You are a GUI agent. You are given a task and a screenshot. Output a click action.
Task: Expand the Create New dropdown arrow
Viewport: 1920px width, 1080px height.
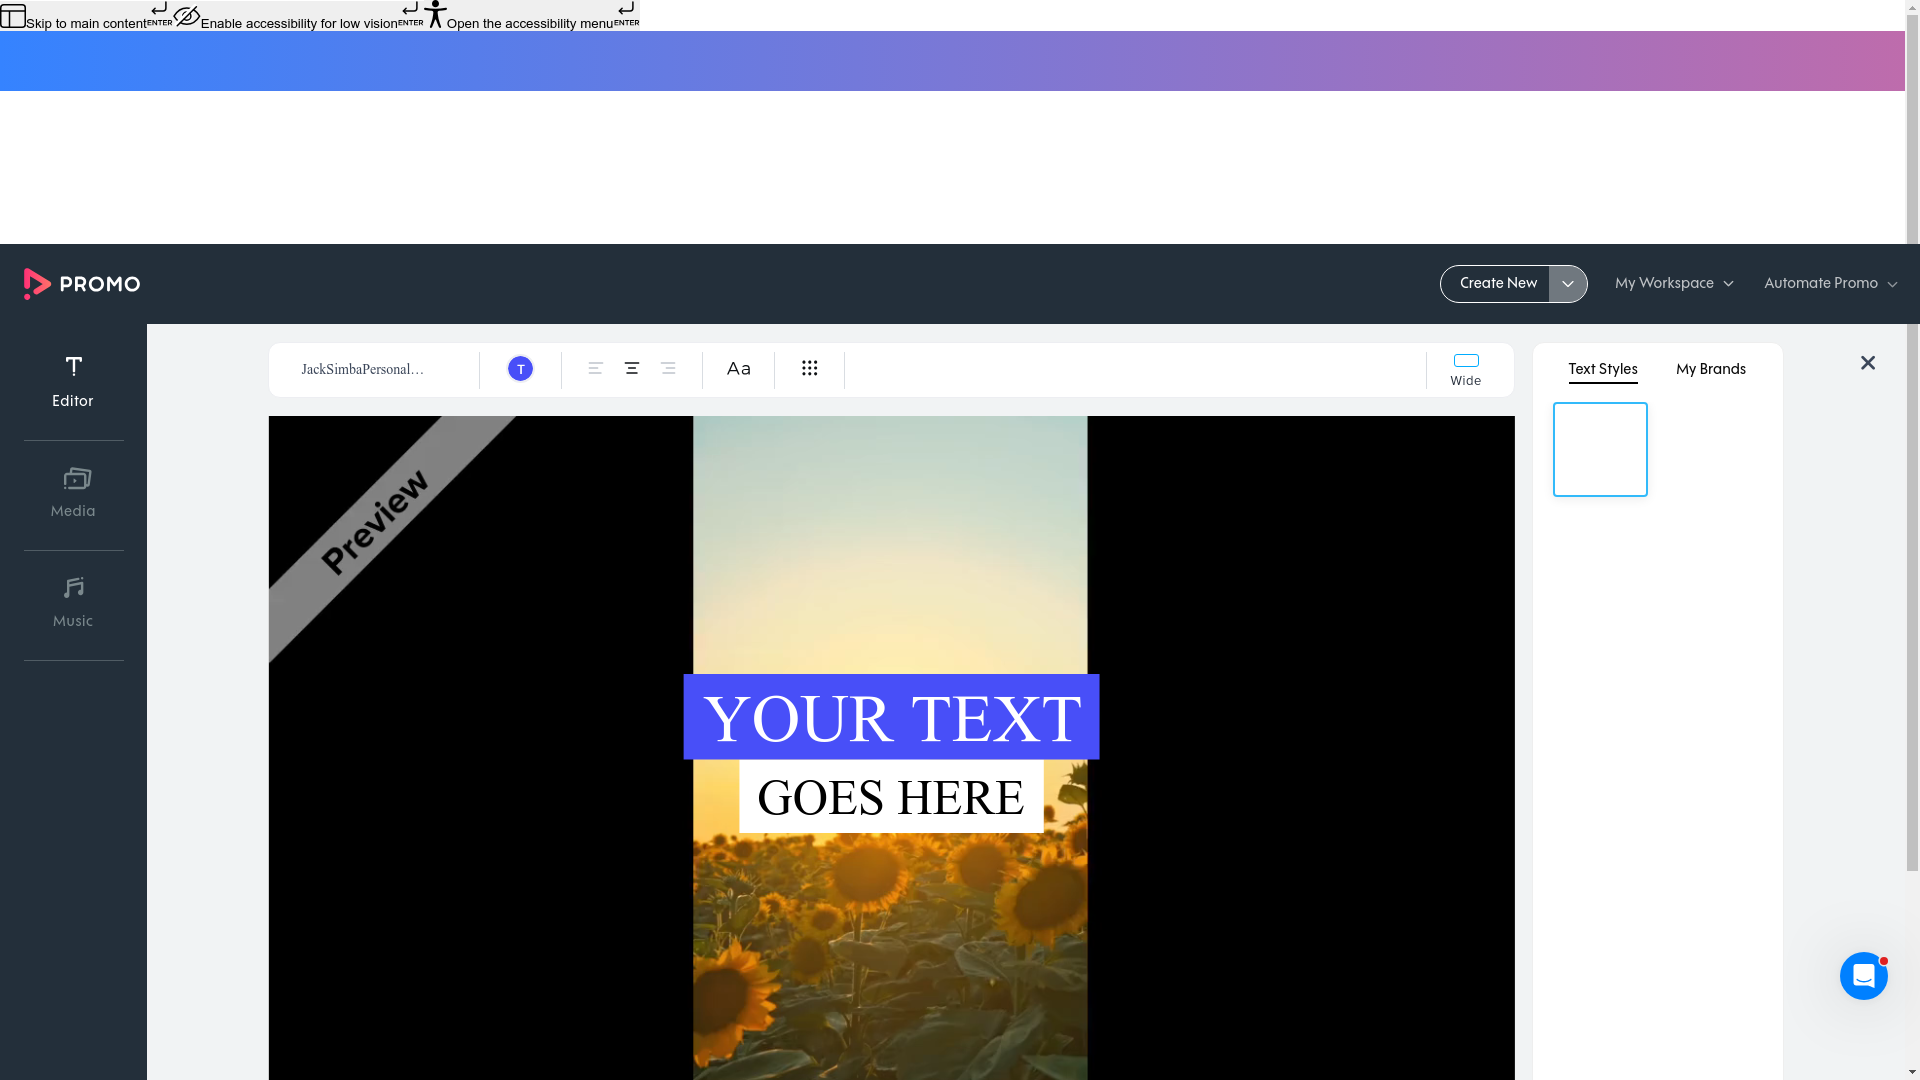pyautogui.click(x=1567, y=284)
